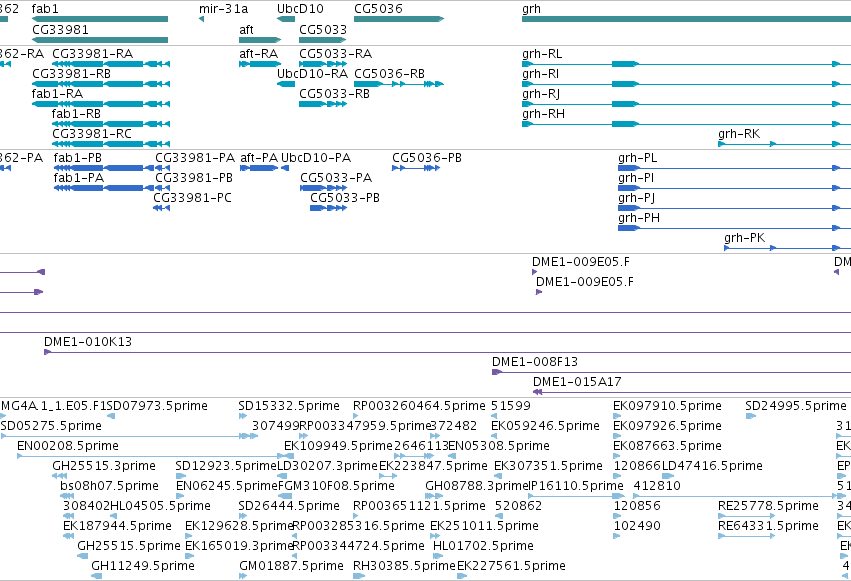Screen dimensions: 851x581
Task: Select the fab1-PB protein label
Action: tap(78, 158)
